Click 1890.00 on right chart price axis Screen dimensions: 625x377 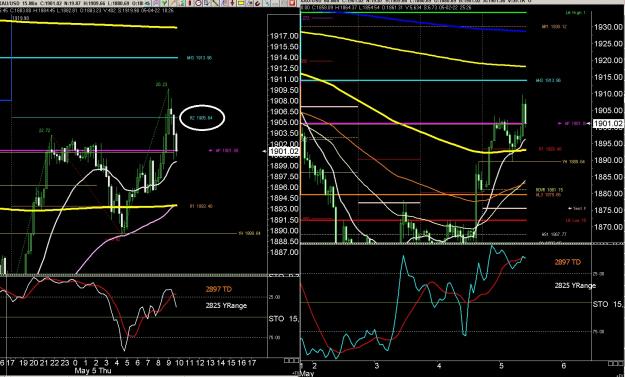click(608, 160)
